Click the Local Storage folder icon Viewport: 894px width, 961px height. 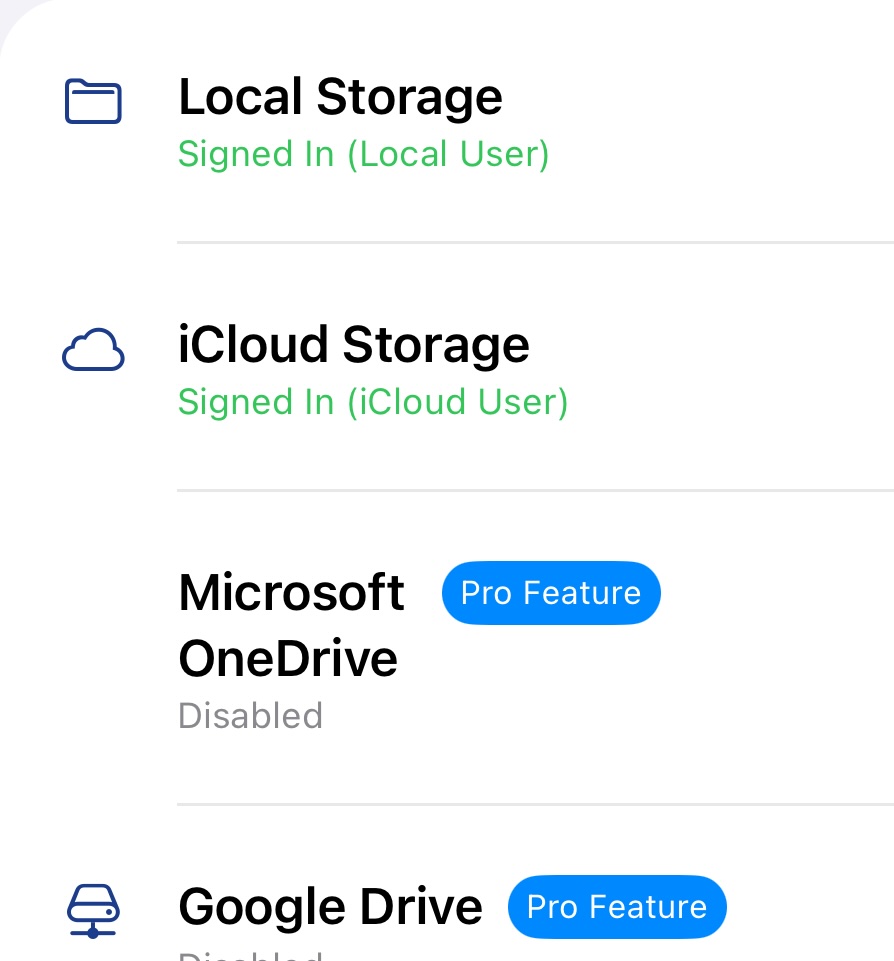pos(93,102)
